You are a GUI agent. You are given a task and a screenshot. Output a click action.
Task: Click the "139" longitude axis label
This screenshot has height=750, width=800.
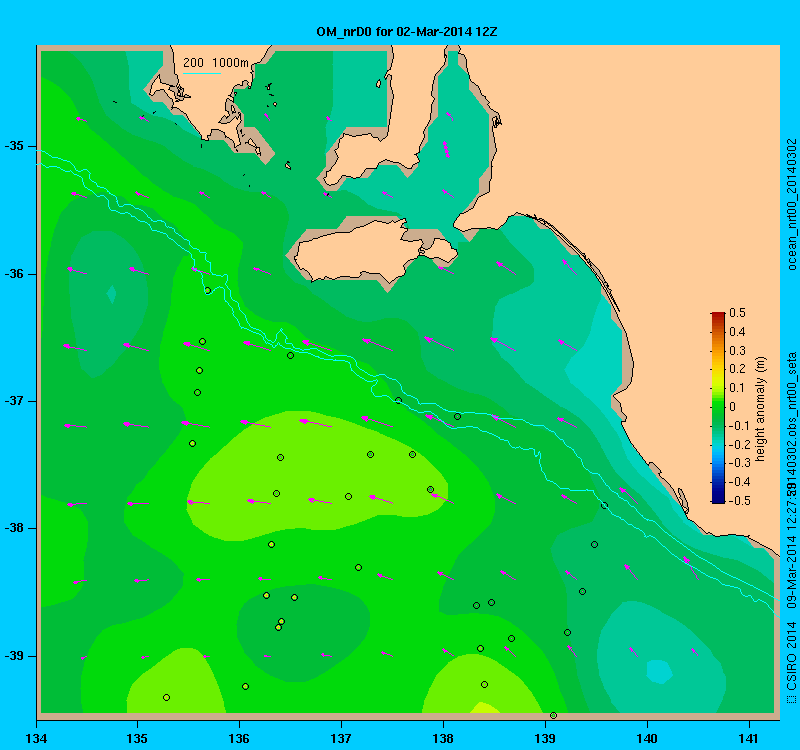click(545, 738)
